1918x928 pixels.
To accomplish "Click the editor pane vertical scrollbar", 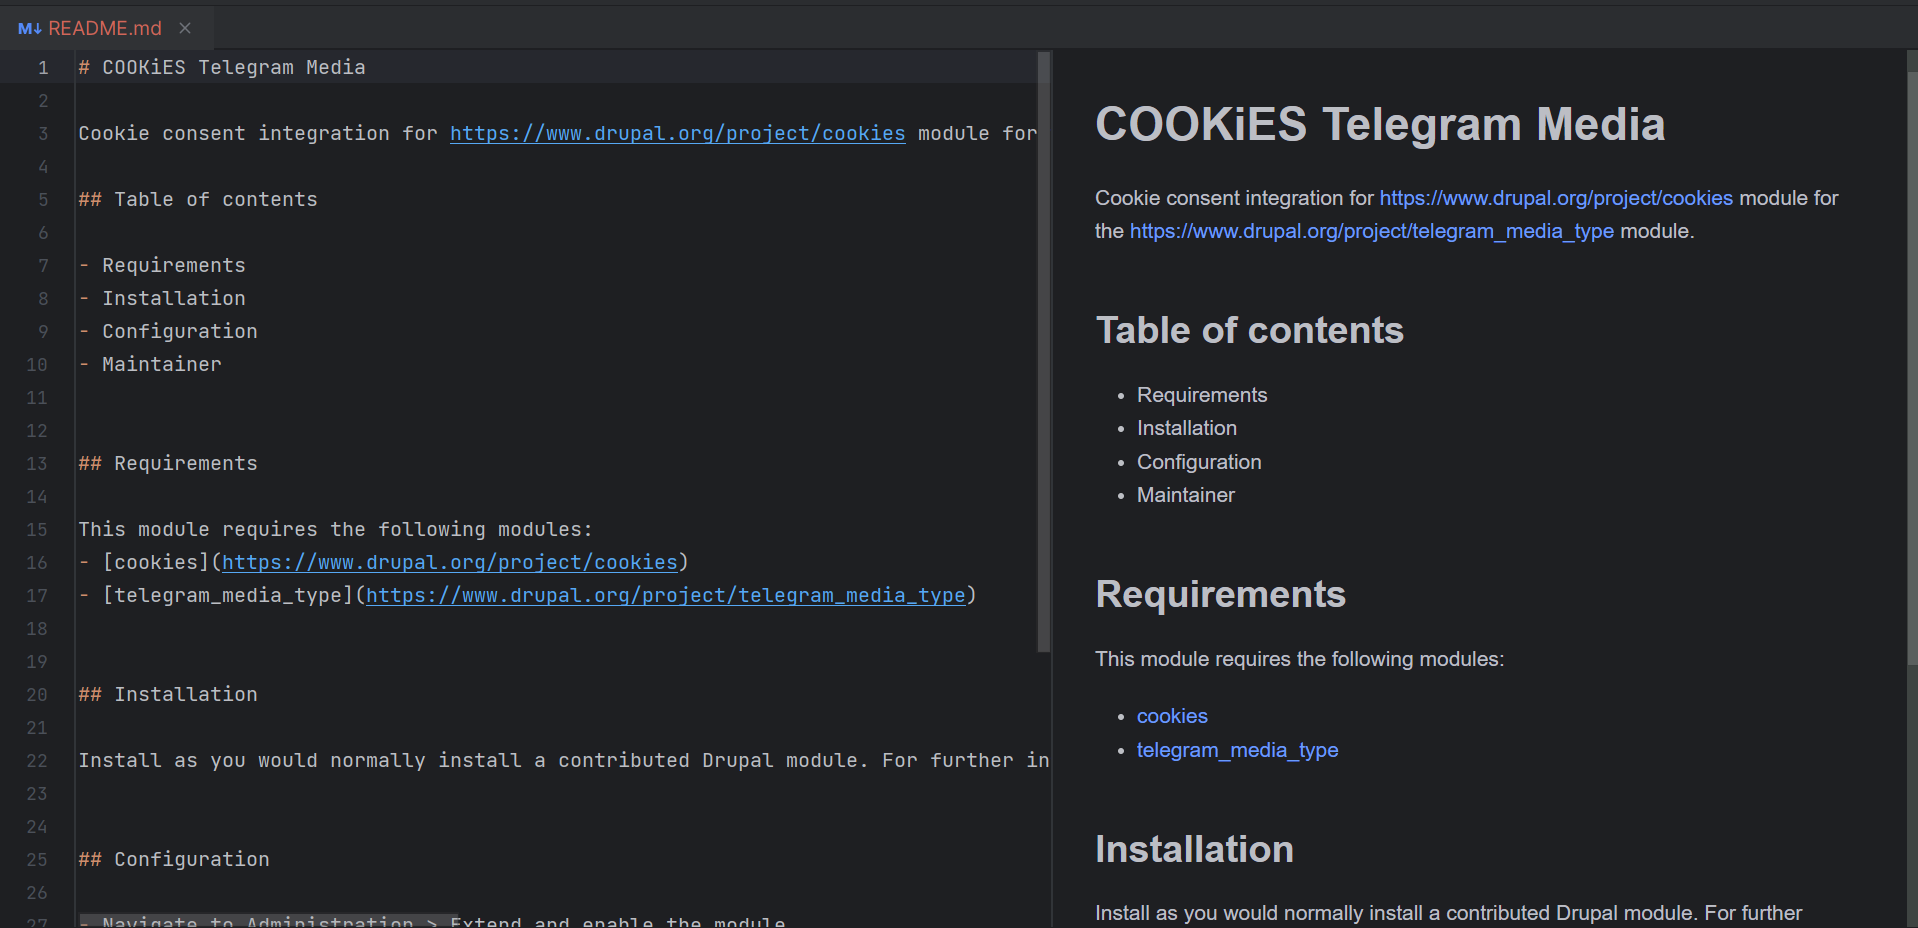I will tap(1044, 350).
